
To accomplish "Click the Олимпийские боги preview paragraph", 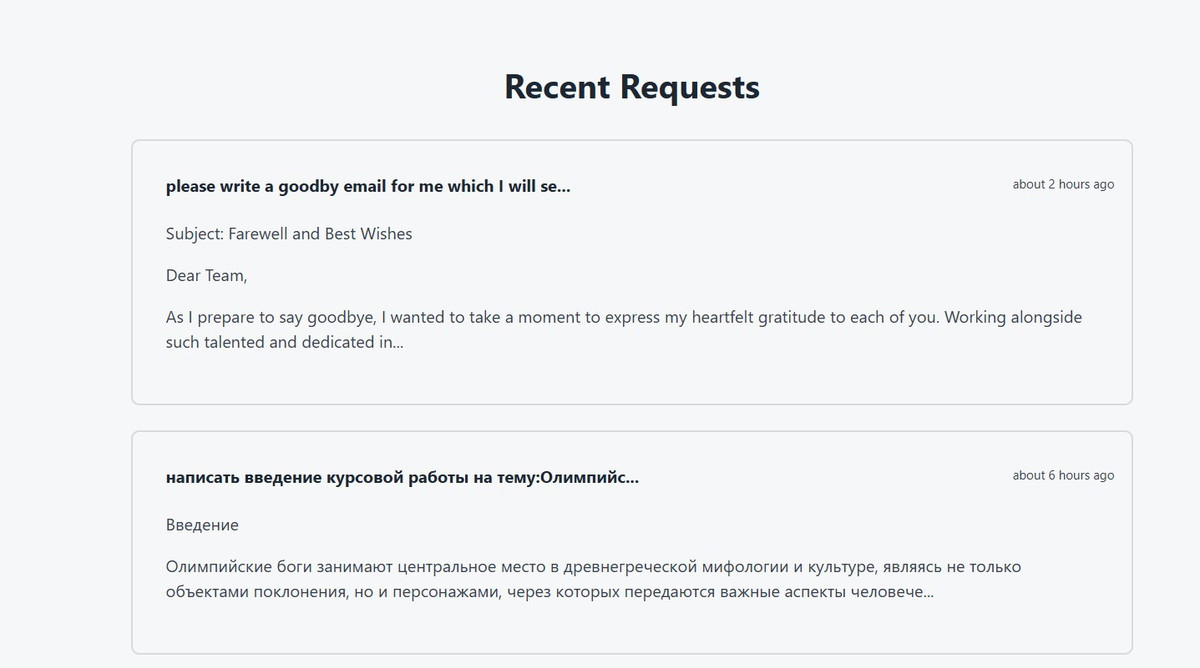I will [594, 580].
